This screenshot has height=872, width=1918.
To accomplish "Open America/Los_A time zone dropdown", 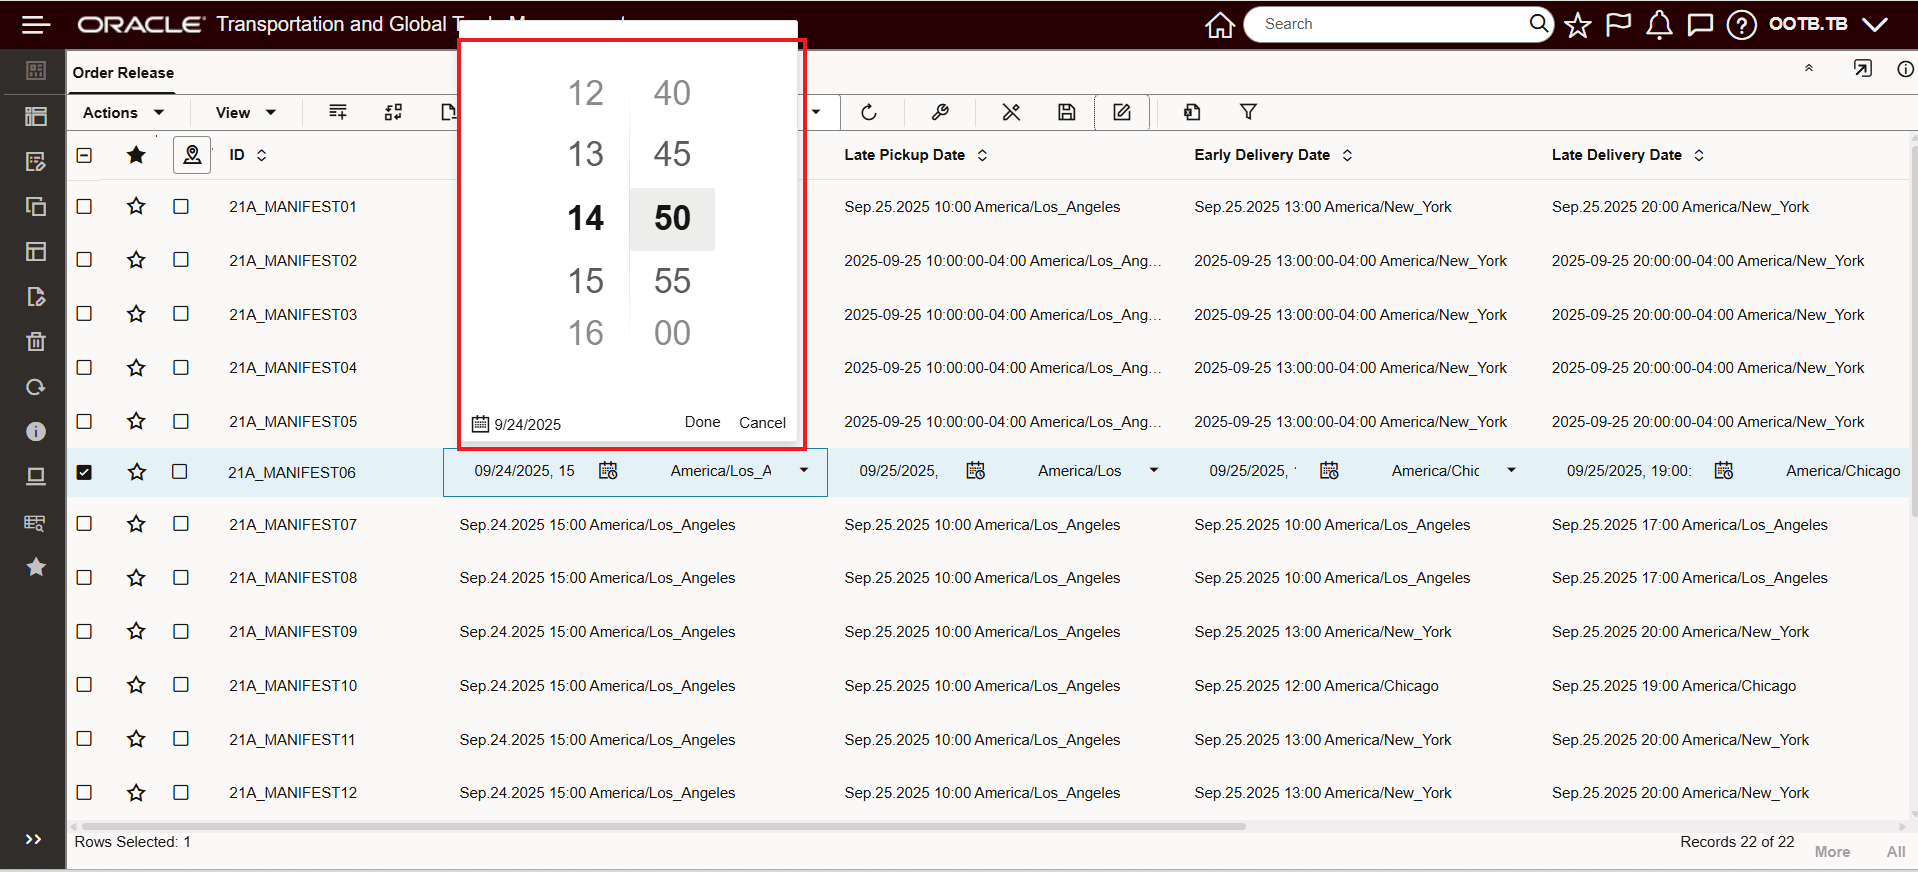I will pyautogui.click(x=804, y=470).
